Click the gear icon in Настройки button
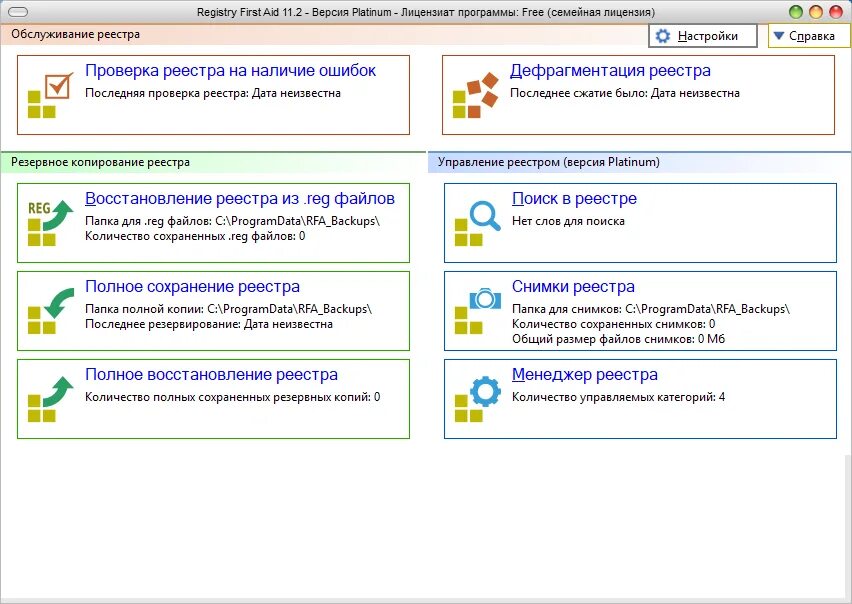This screenshot has width=852, height=604. click(663, 36)
